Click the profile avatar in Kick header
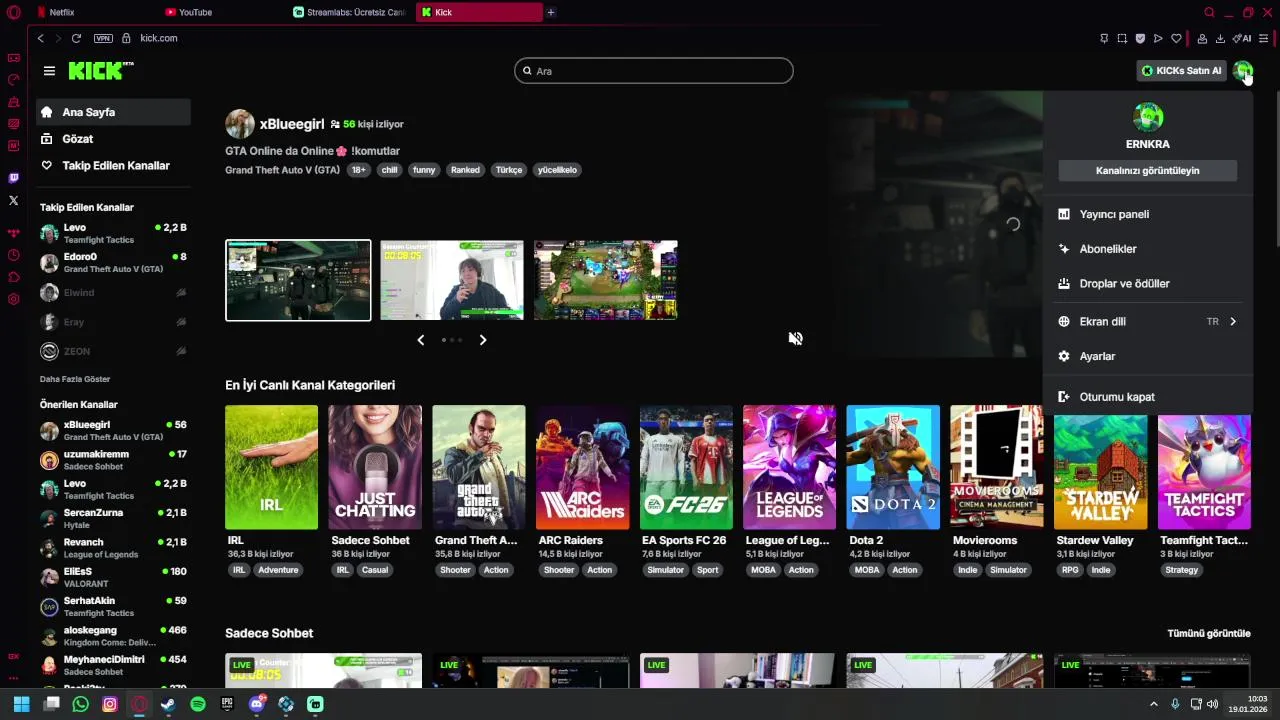The width and height of the screenshot is (1280, 720). tap(1242, 71)
